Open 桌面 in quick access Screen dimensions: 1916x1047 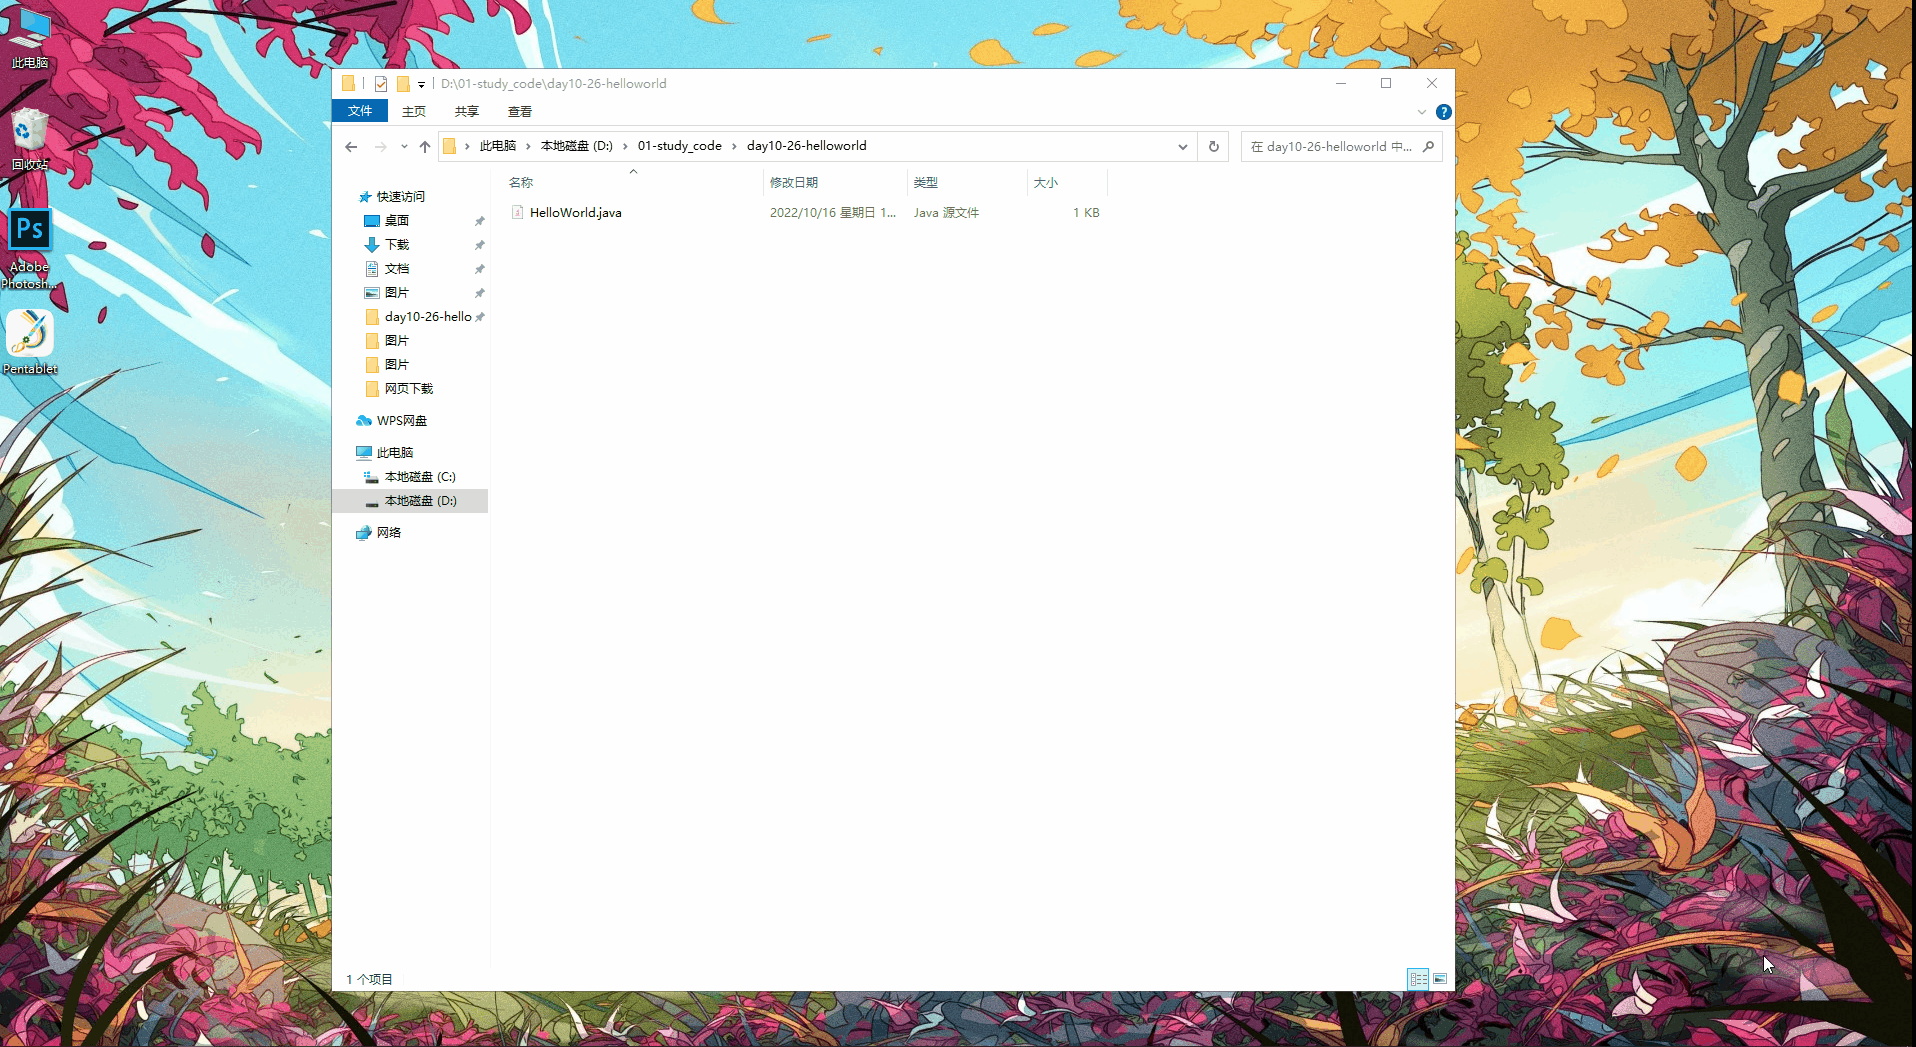pos(396,221)
